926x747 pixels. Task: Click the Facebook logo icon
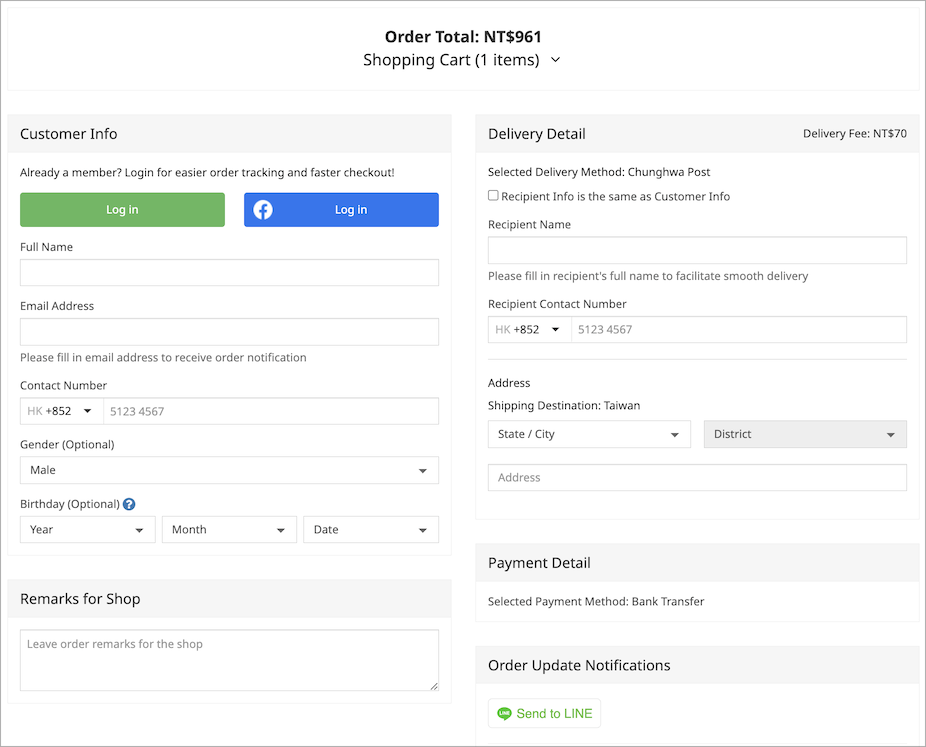(263, 210)
